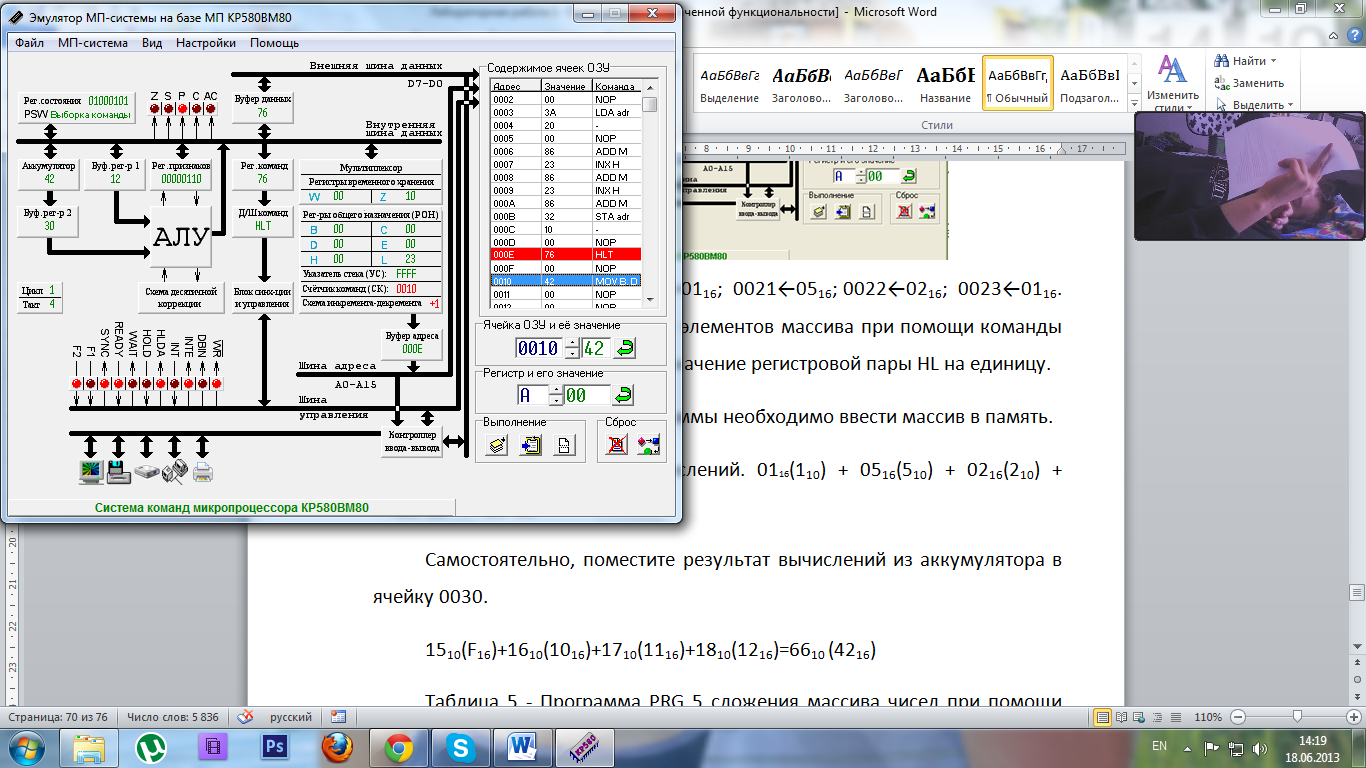
Task: Open МП-система menu
Action: 93,43
